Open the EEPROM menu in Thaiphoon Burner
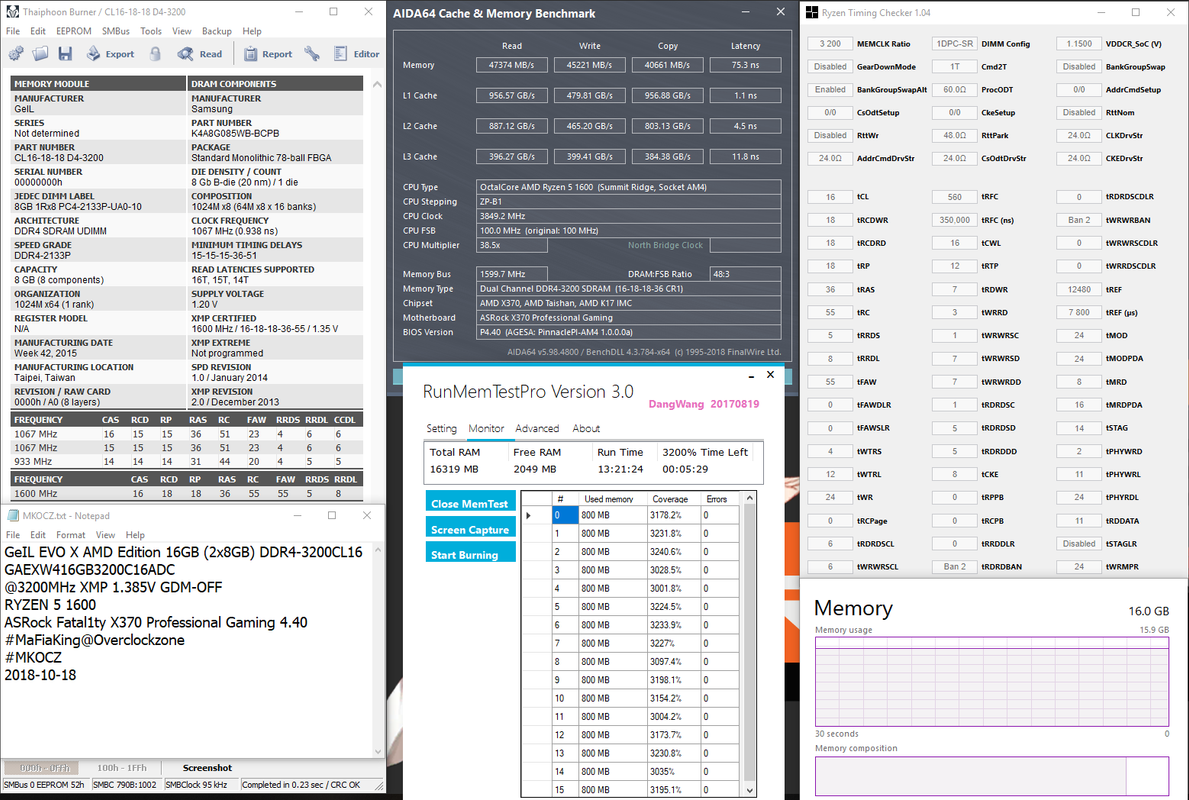The width and height of the screenshot is (1189, 800). [74, 31]
